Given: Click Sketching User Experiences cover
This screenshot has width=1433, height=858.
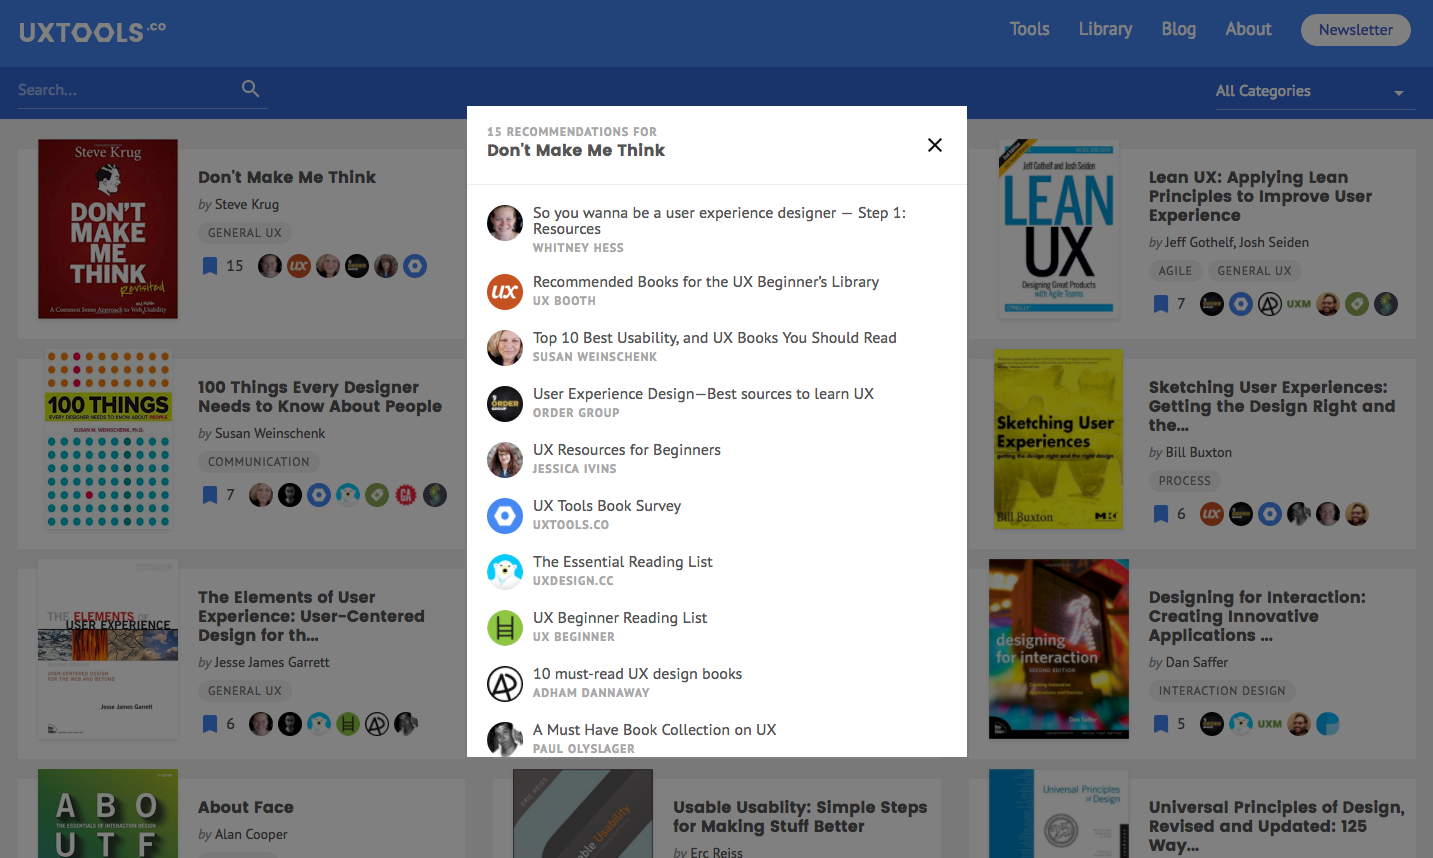Looking at the screenshot, I should (1059, 439).
